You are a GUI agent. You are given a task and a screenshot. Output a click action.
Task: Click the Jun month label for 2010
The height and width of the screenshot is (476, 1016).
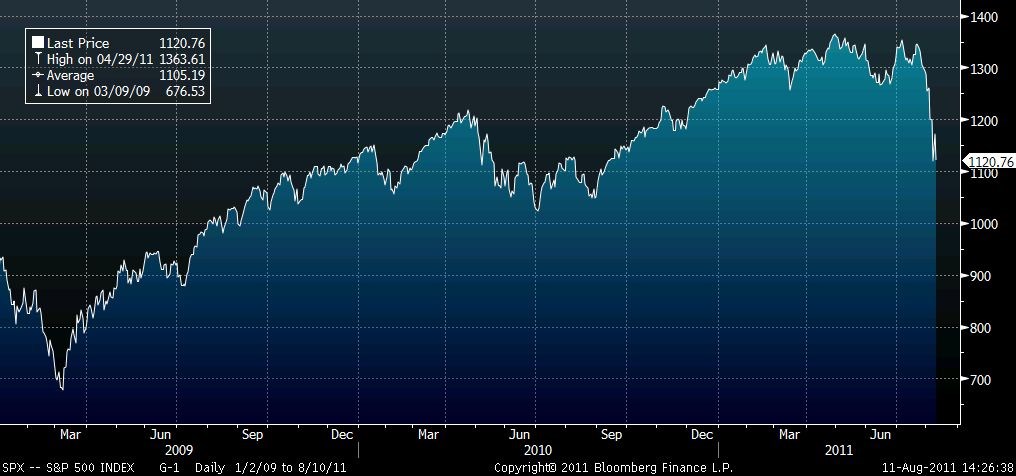pyautogui.click(x=519, y=435)
